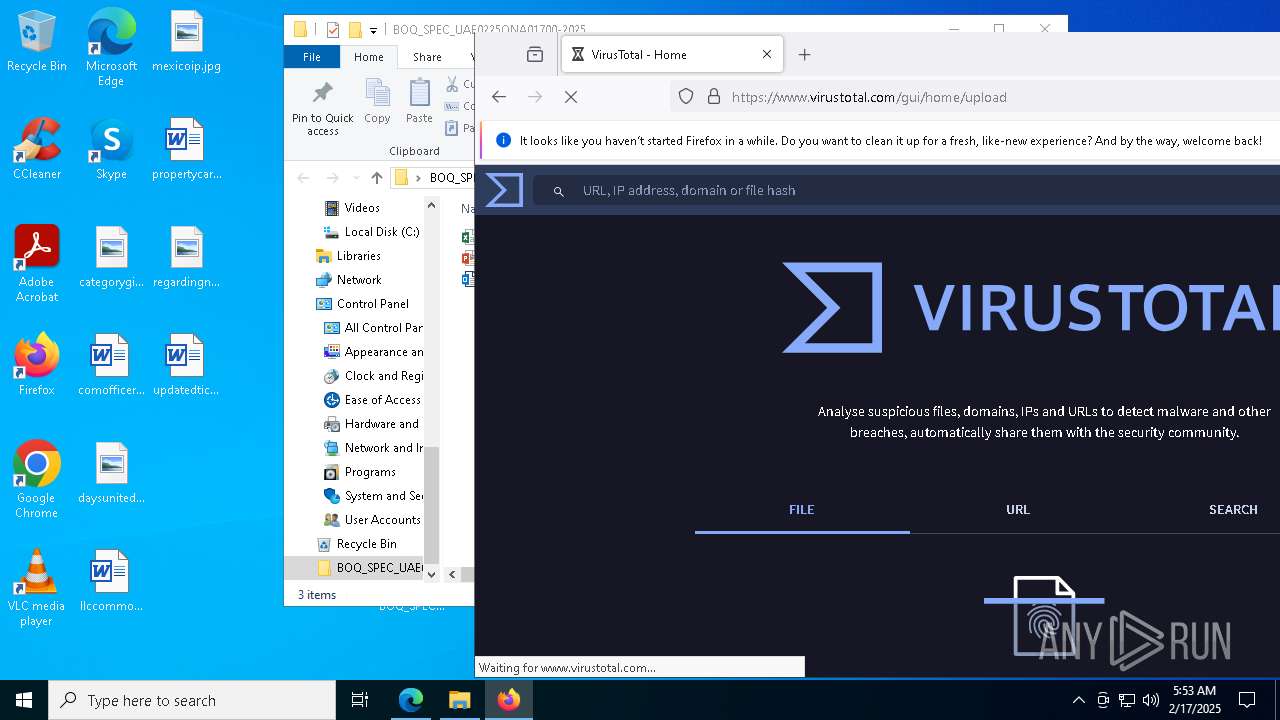Show hidden tray icons chevron

pyautogui.click(x=1078, y=700)
